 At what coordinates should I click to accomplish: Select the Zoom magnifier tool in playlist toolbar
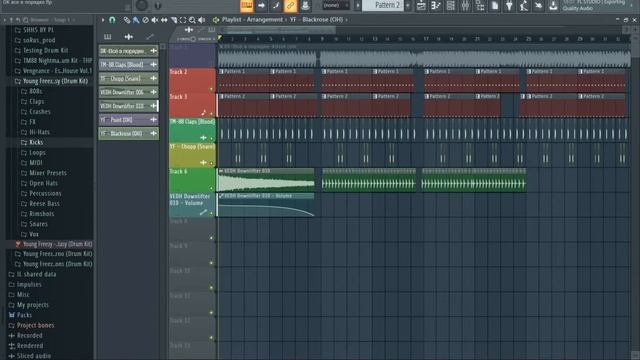coord(192,20)
